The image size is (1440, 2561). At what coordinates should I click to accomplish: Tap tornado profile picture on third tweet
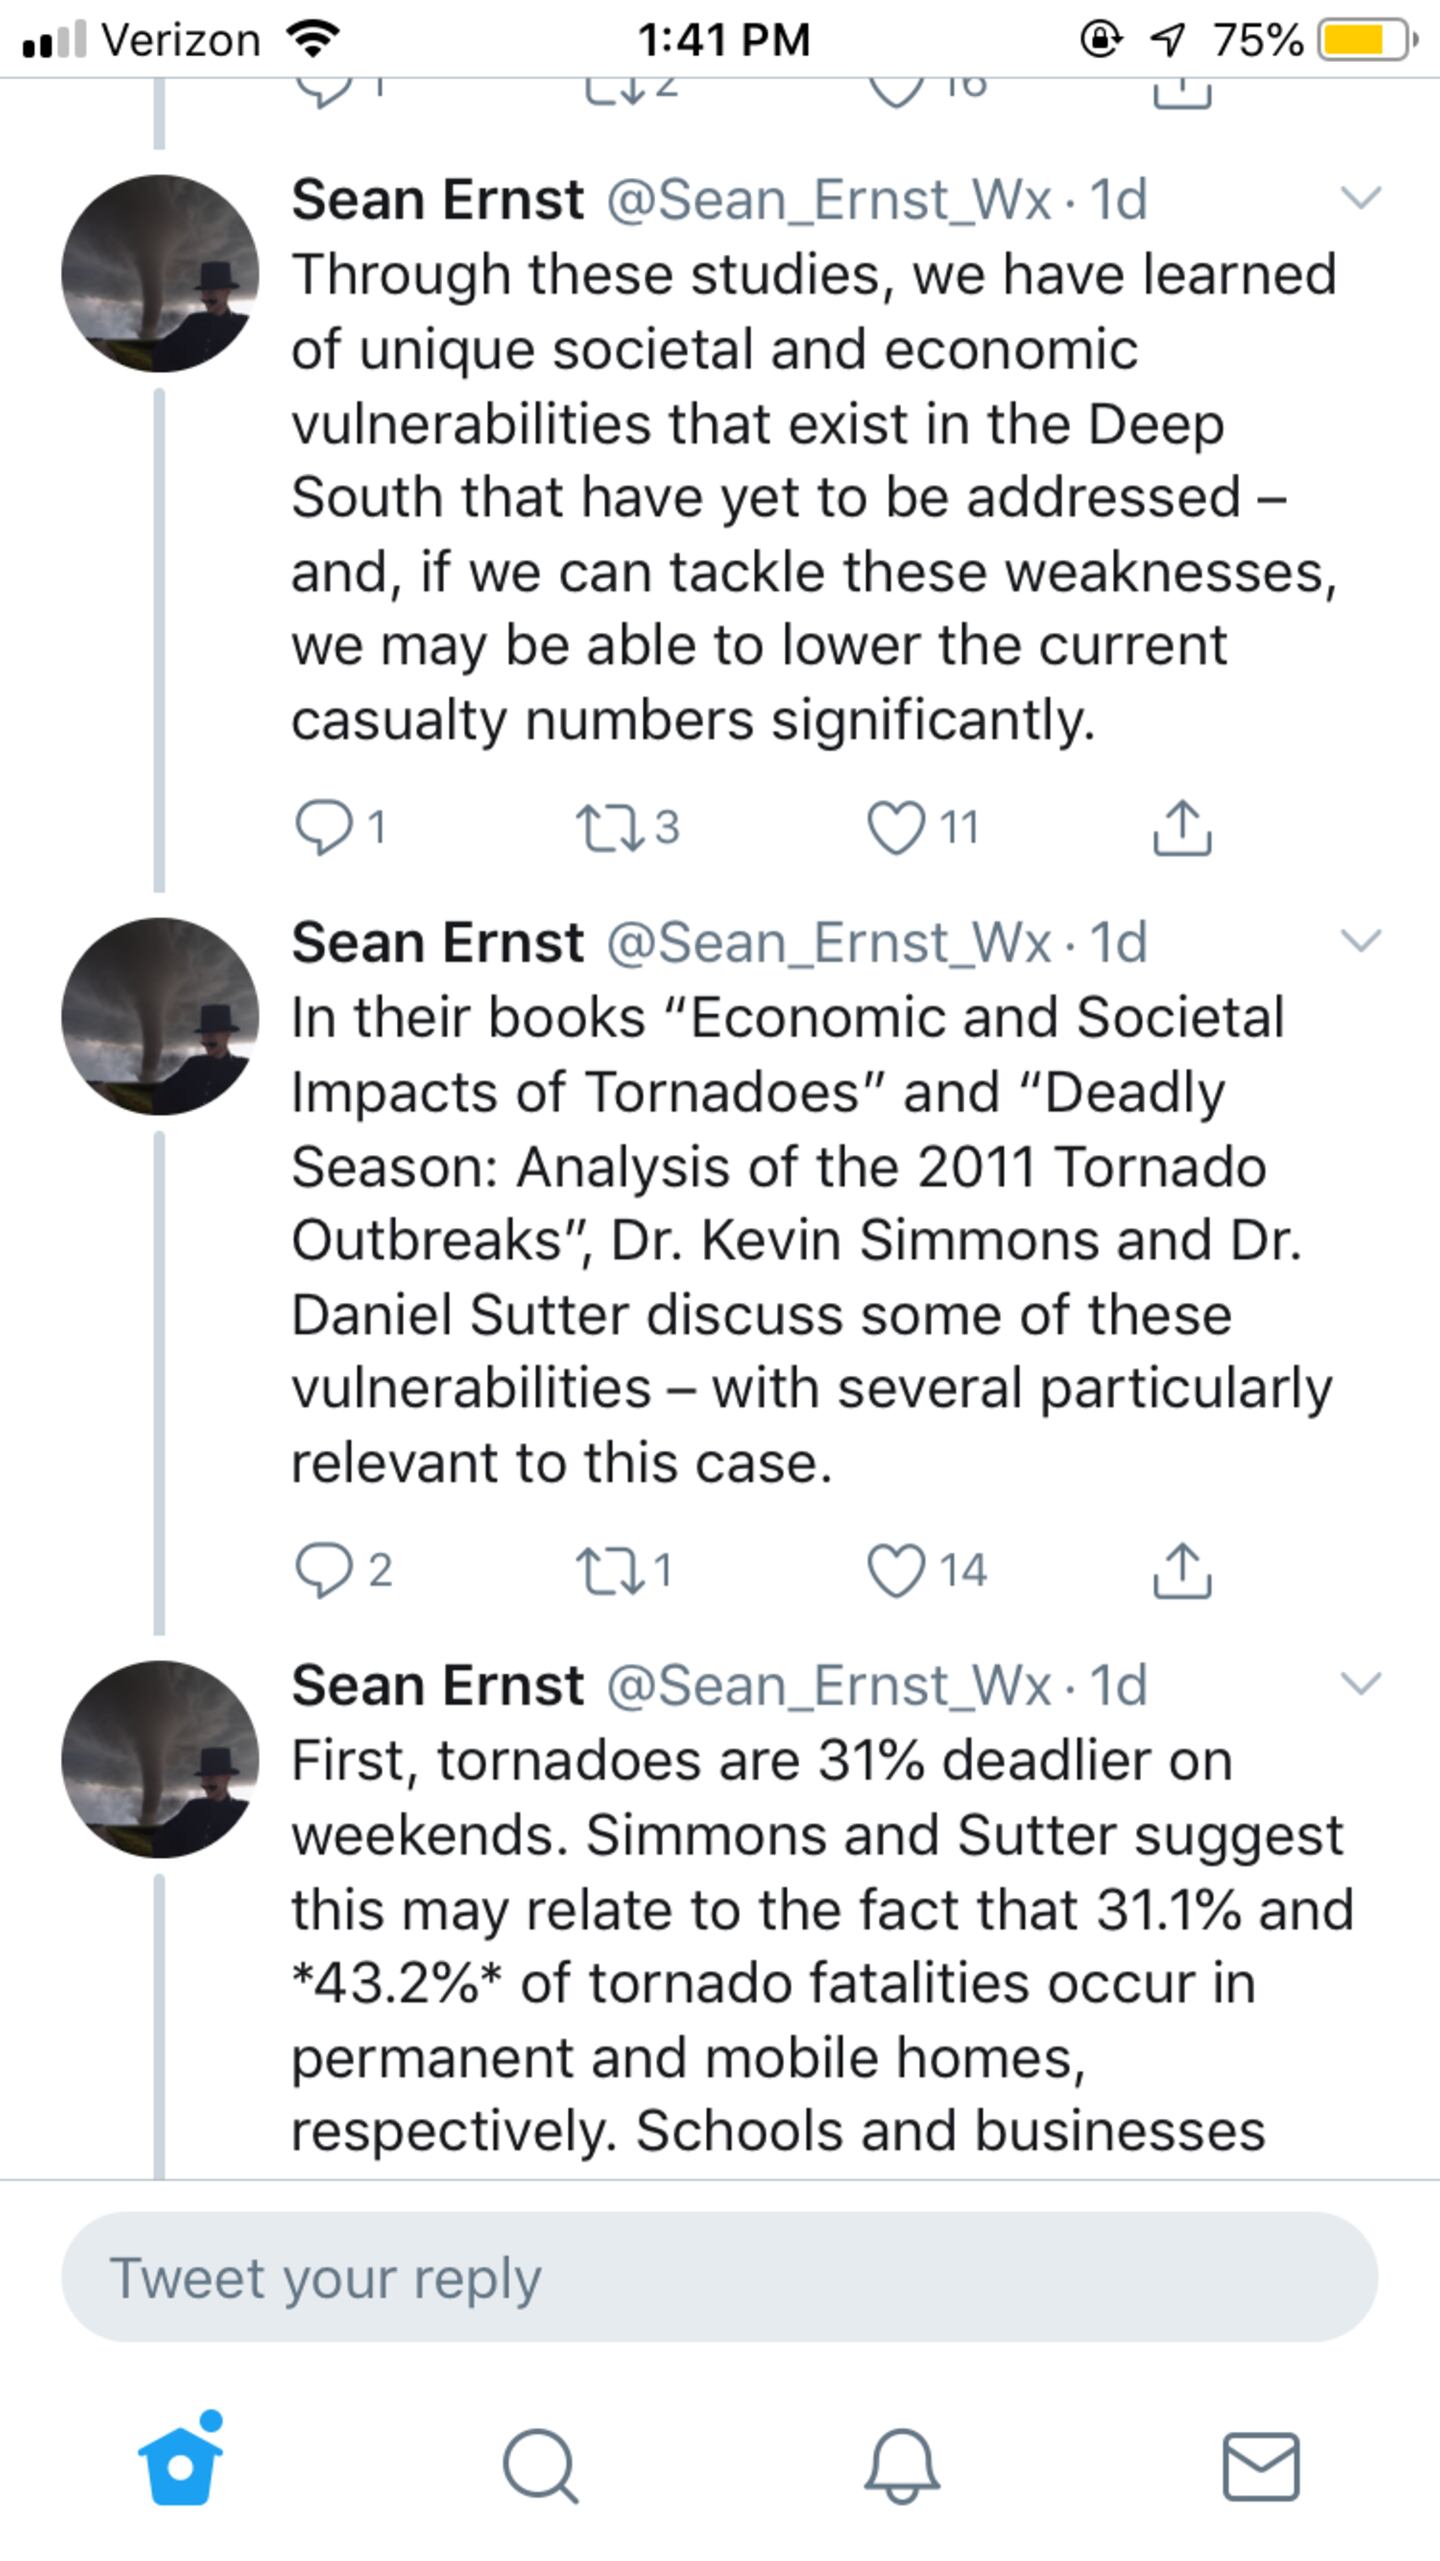coord(160,1759)
